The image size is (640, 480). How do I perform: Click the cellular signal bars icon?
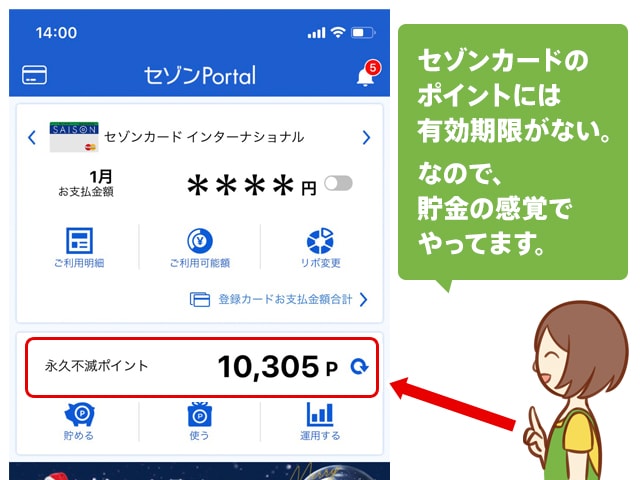316,33
